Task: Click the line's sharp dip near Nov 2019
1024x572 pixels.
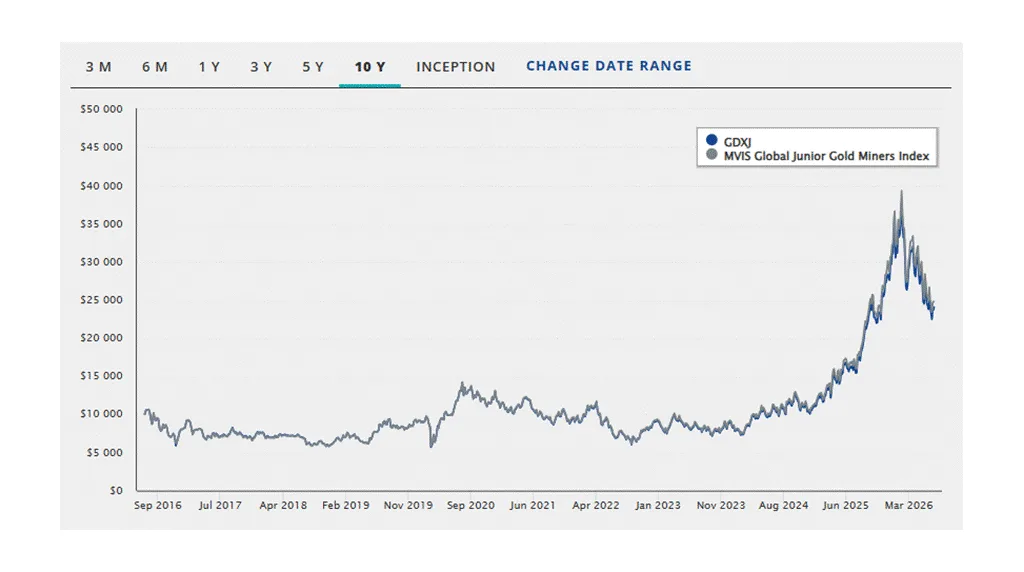Action: [x=431, y=445]
